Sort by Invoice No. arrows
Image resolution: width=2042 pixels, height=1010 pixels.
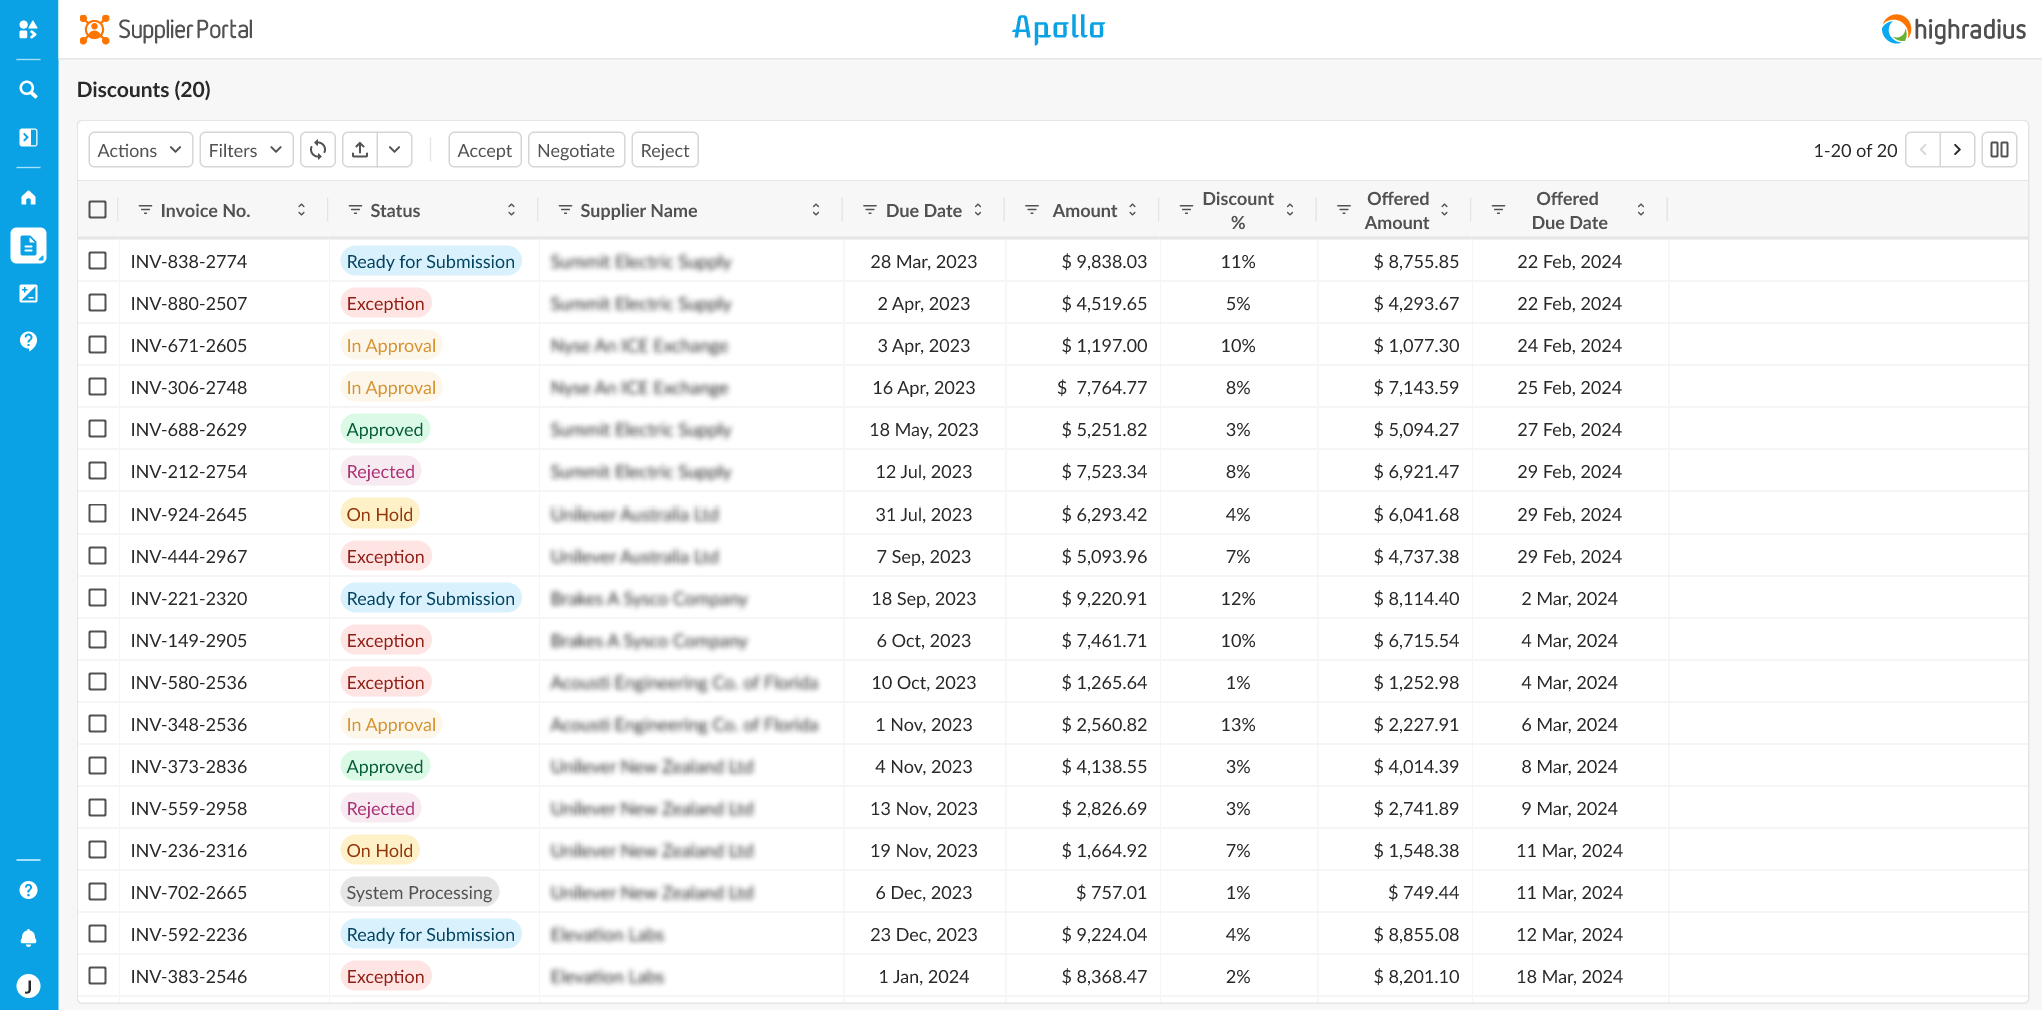click(x=301, y=210)
